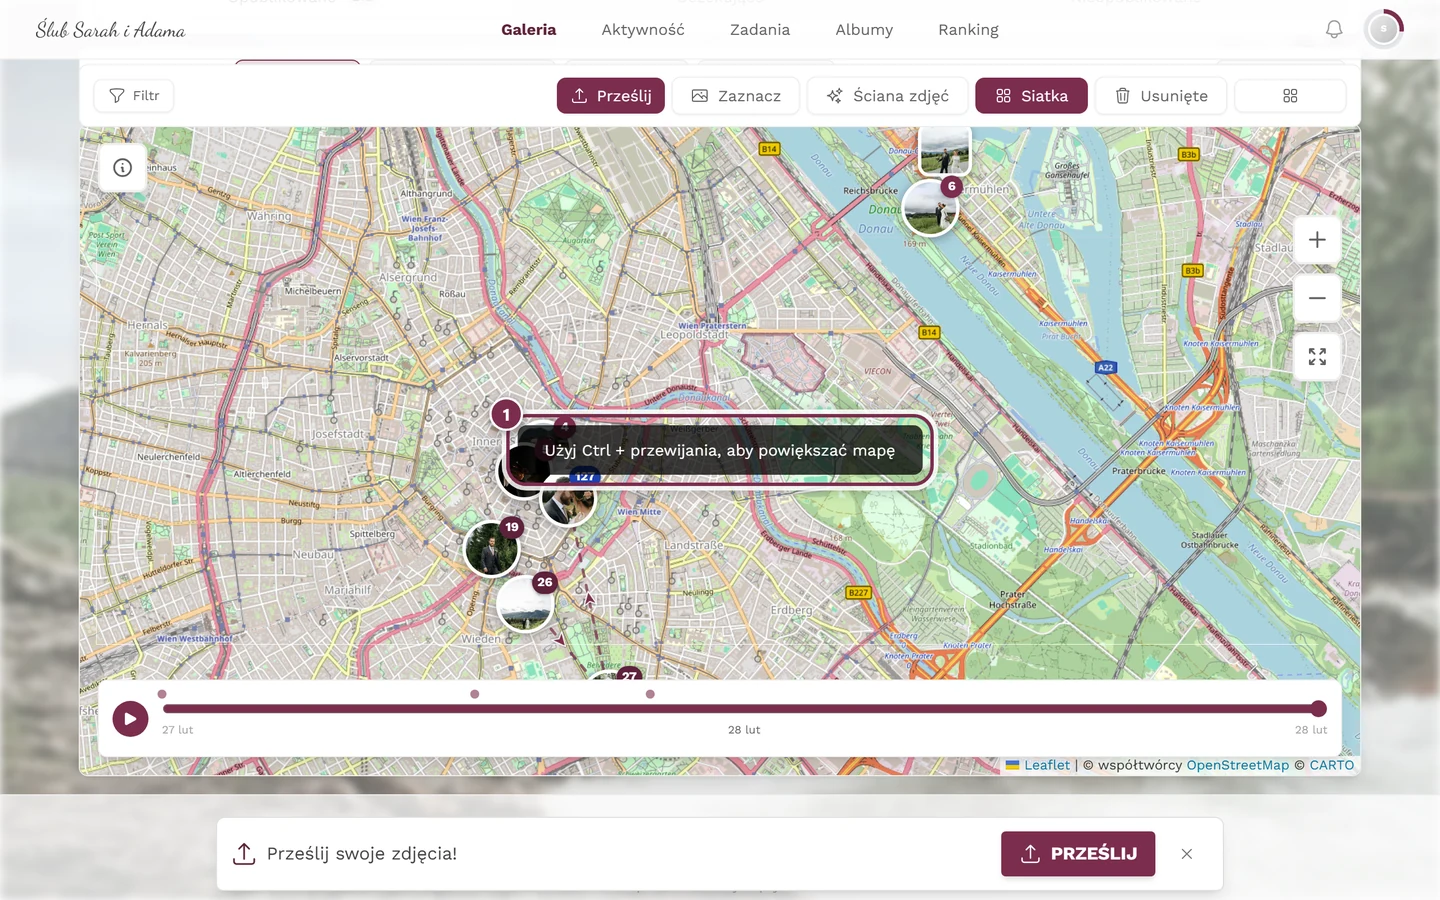The image size is (1440, 900).
Task: Open the Ściana zdjęć view
Action: (887, 96)
